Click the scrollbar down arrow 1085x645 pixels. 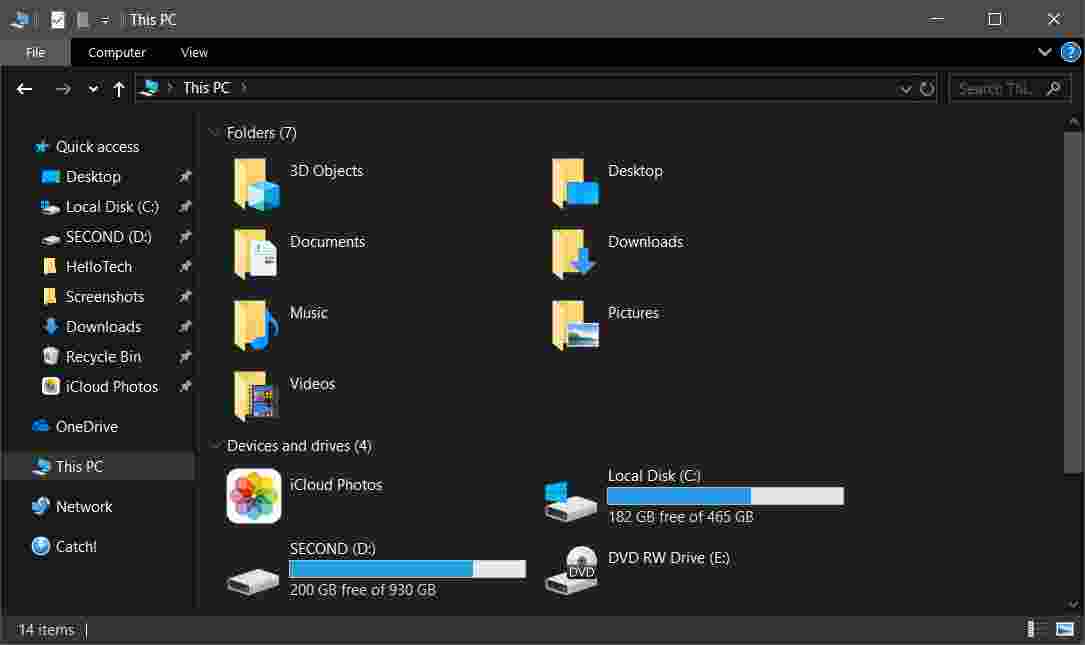point(1073,605)
